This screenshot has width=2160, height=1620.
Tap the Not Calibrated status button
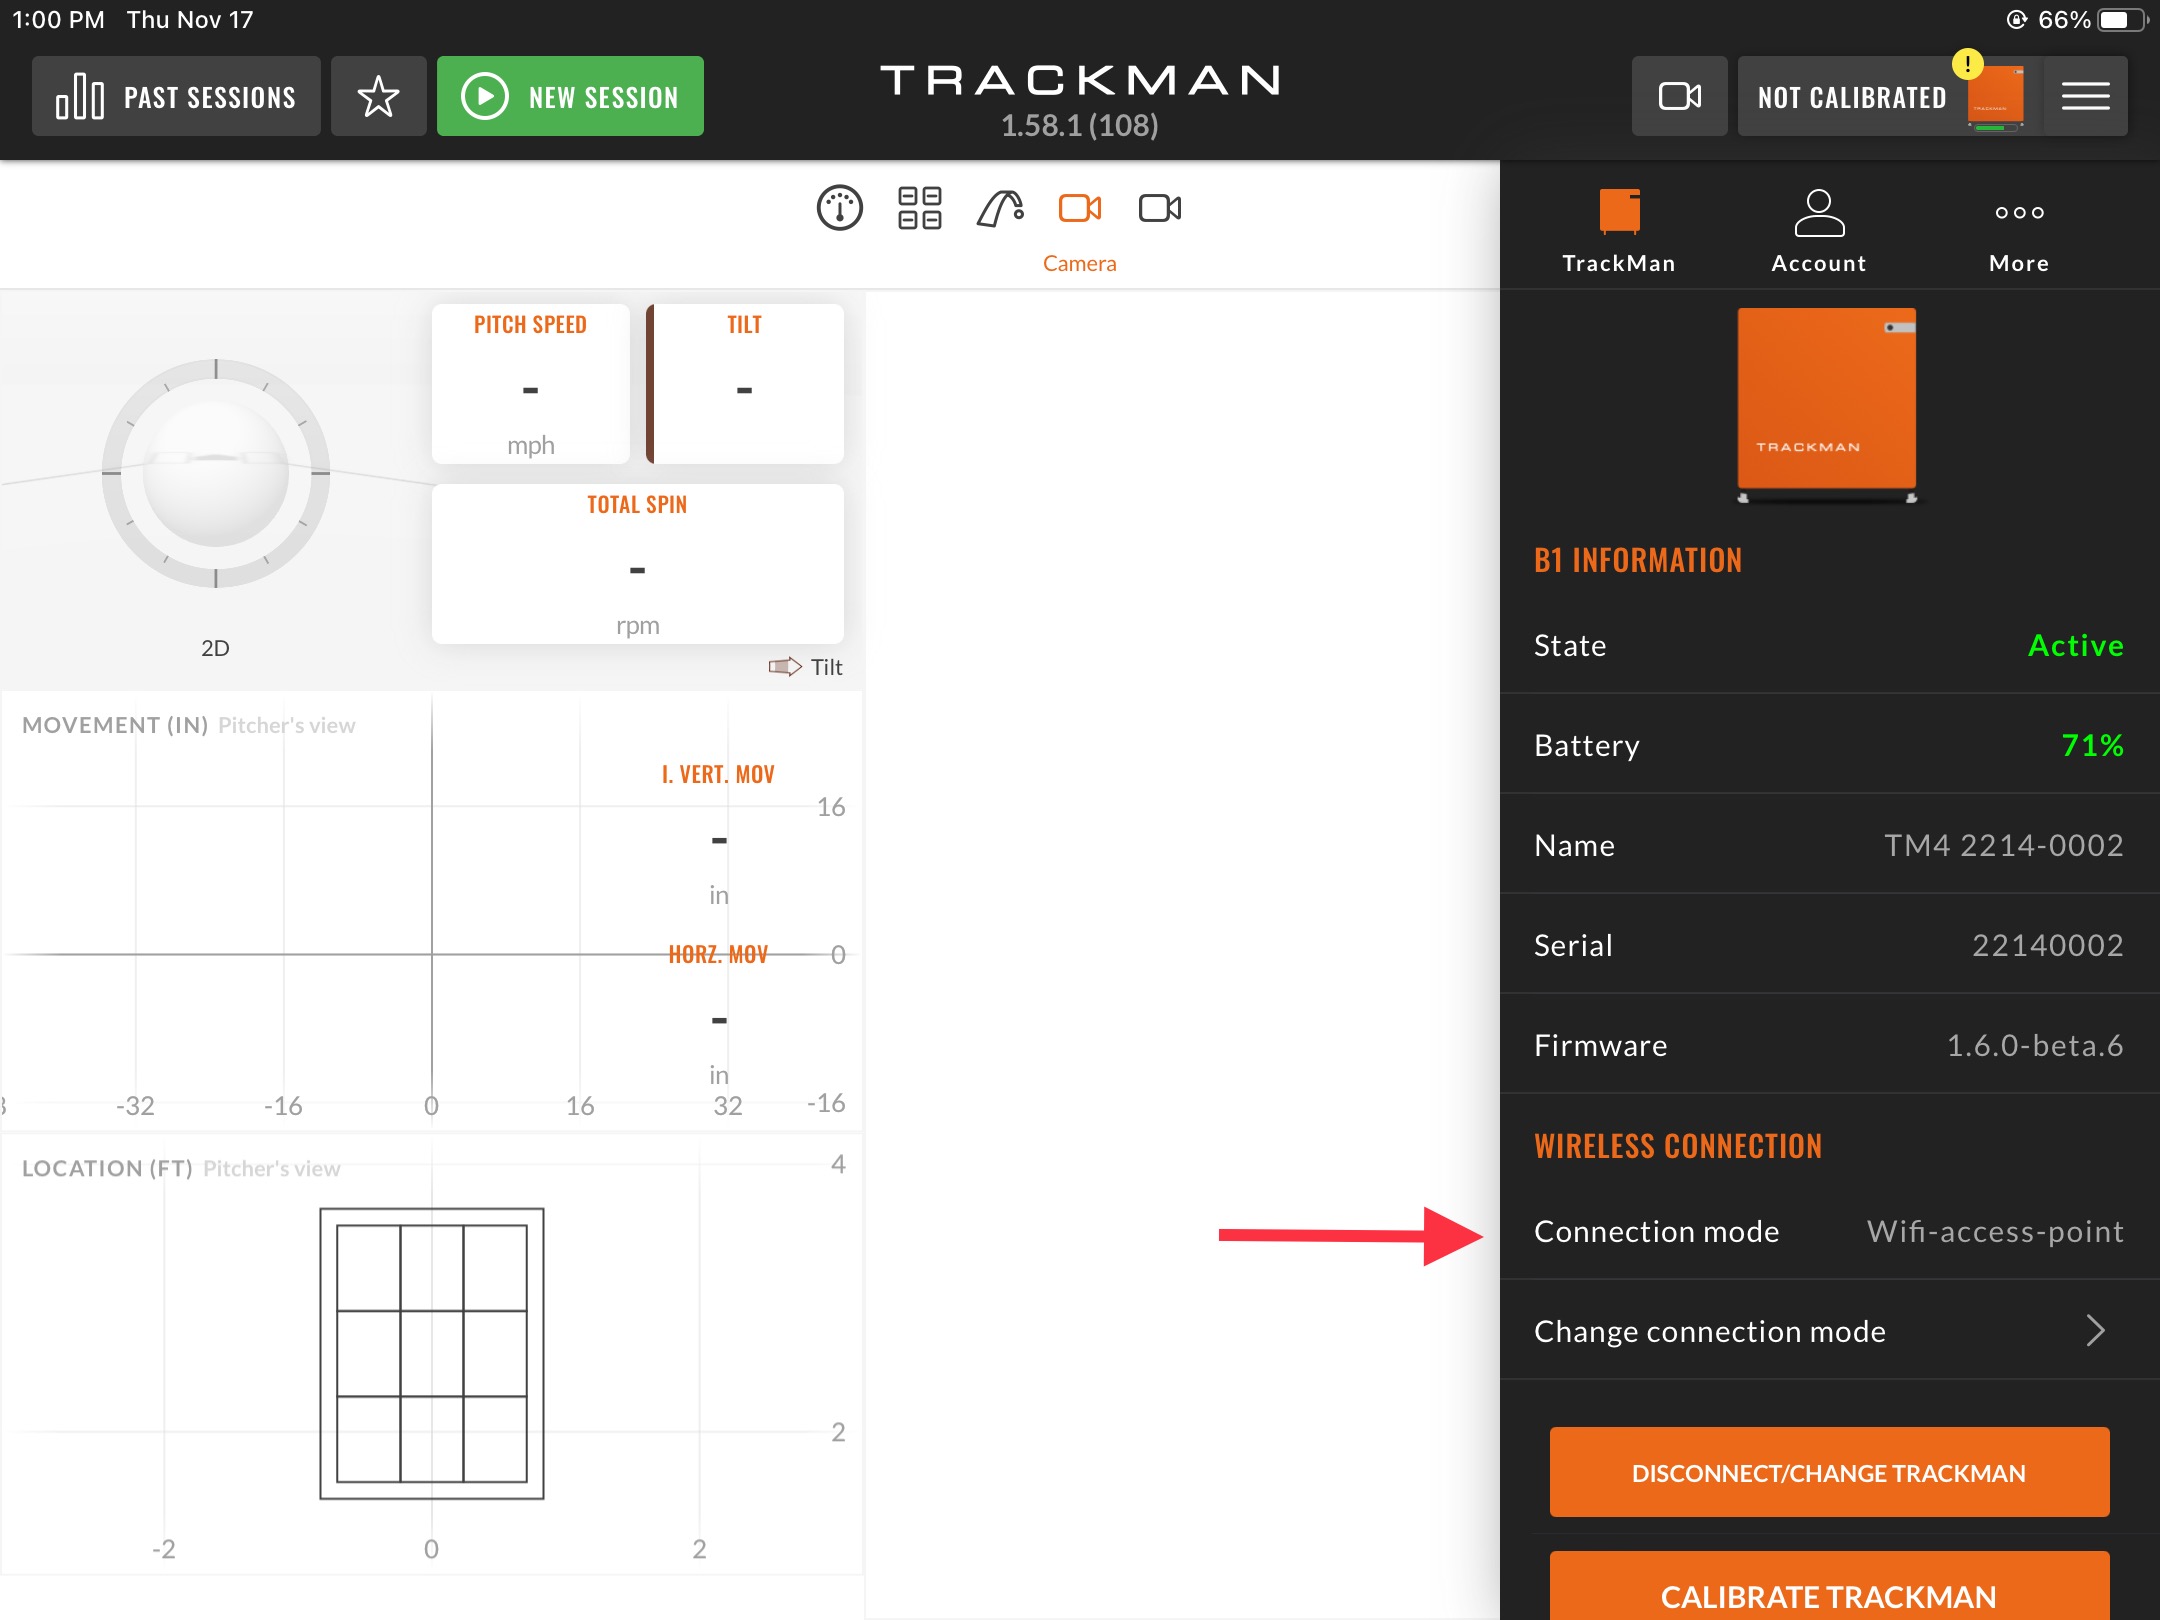click(1889, 96)
